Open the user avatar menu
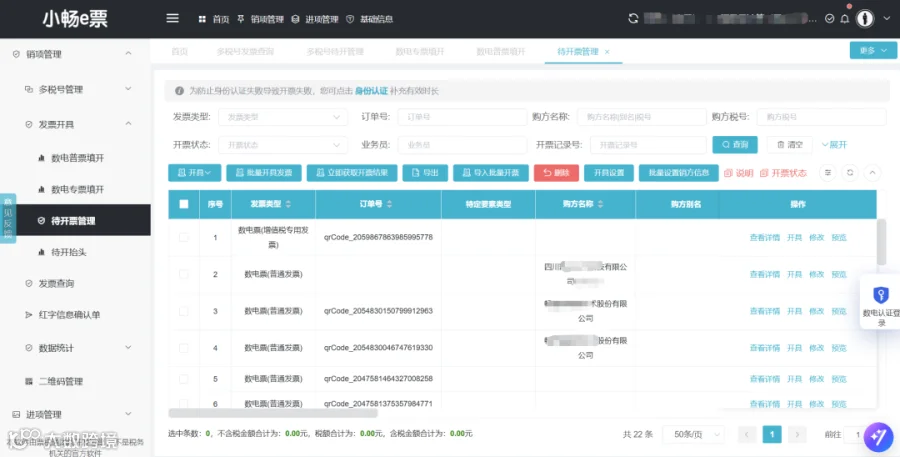The width and height of the screenshot is (900, 457). (x=864, y=19)
